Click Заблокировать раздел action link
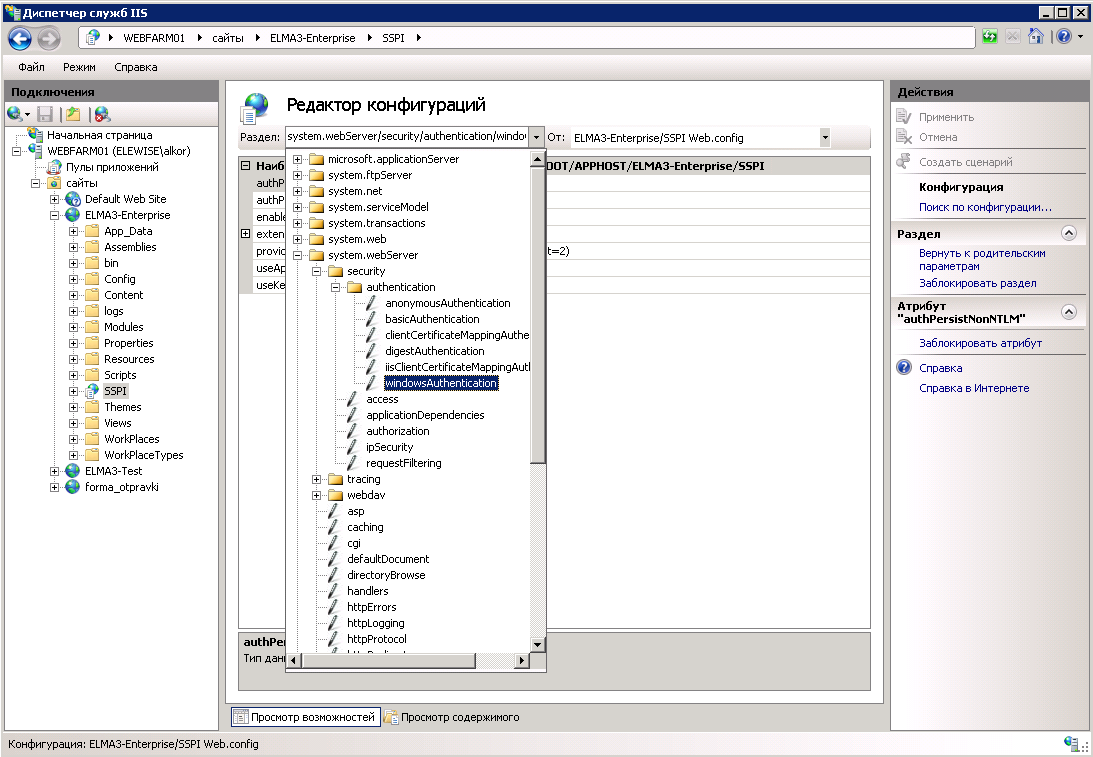 tap(977, 283)
